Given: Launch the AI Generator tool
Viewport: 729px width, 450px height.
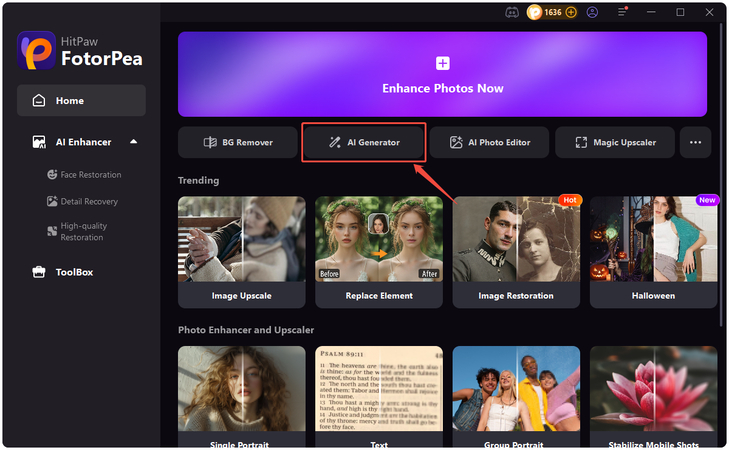Looking at the screenshot, I should [364, 142].
